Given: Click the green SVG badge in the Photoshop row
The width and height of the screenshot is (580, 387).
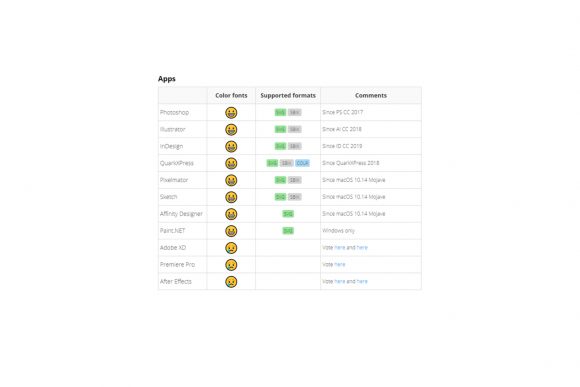Looking at the screenshot, I should click(x=280, y=112).
